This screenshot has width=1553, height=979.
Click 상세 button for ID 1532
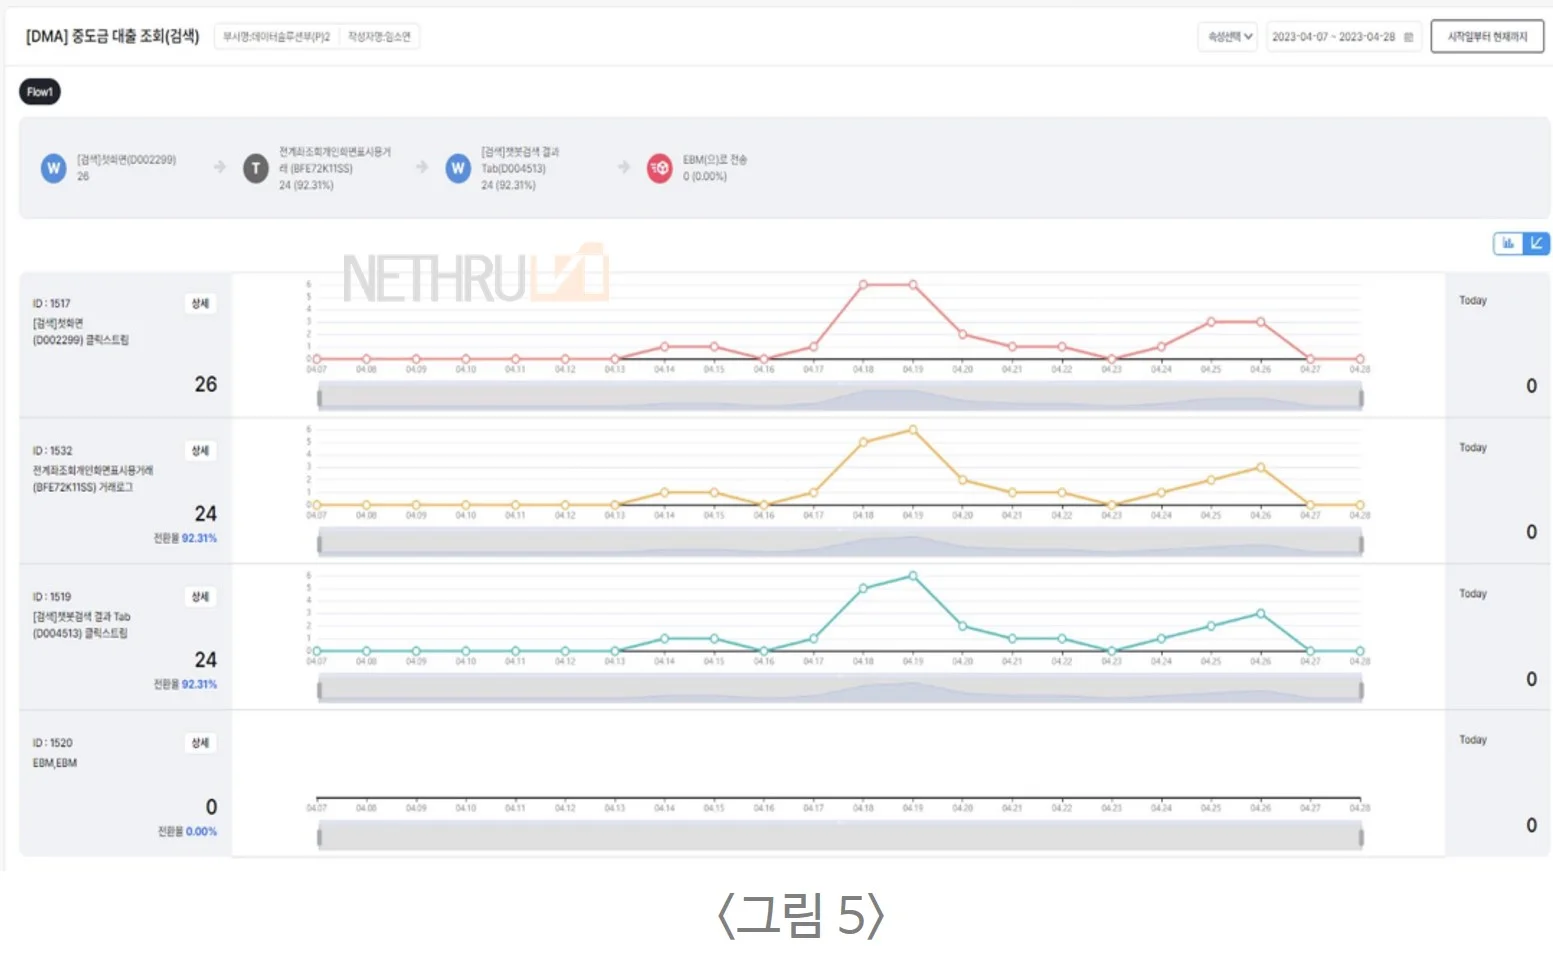tap(199, 451)
